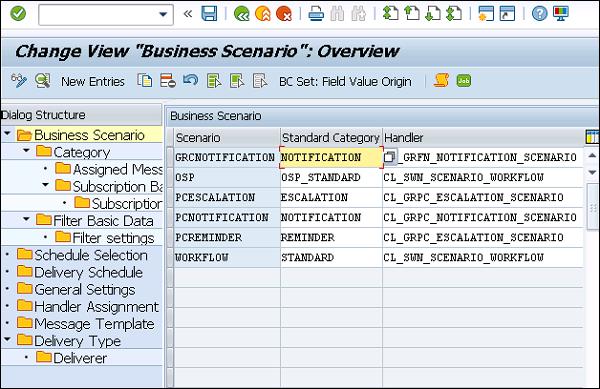Collapse the Filter Basic Data node

pos(26,219)
